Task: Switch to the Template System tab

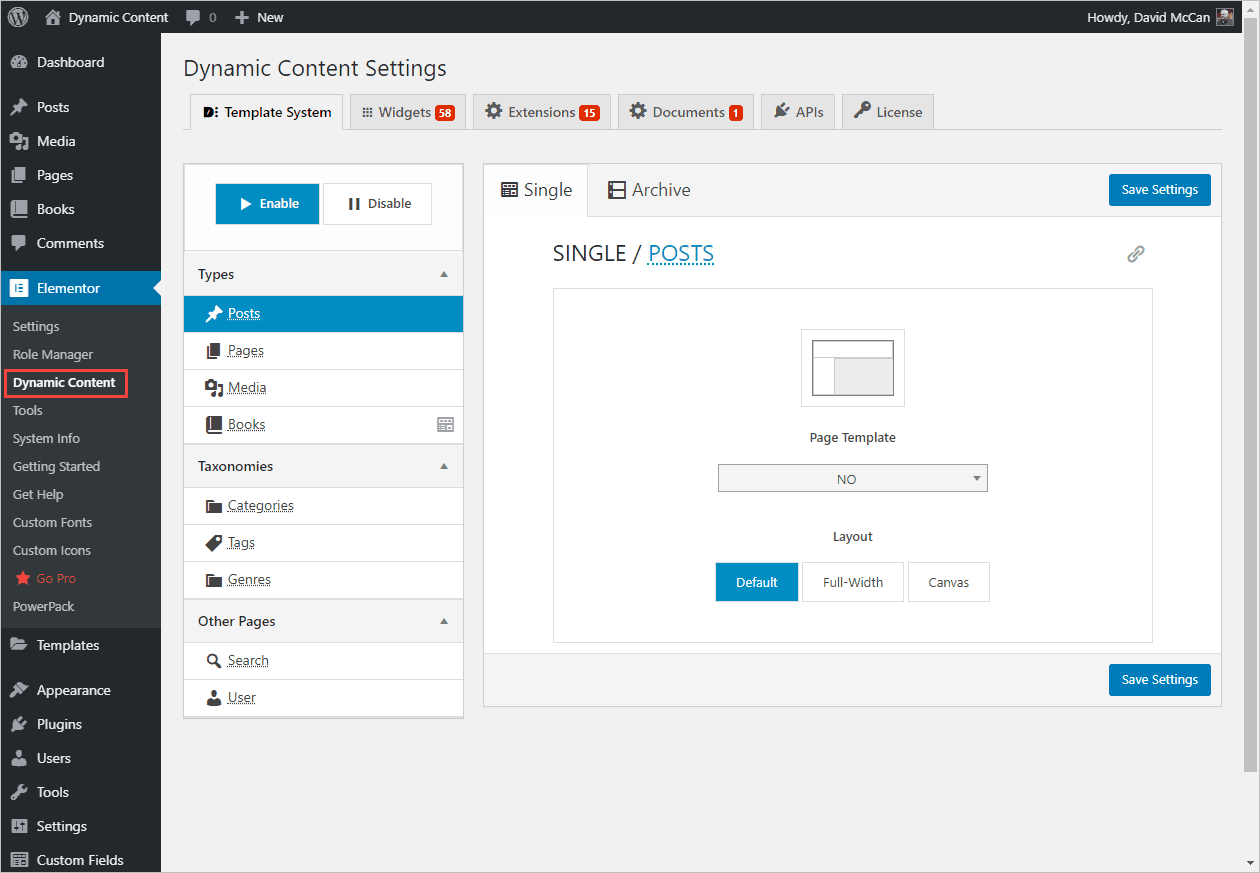Action: pyautogui.click(x=267, y=112)
